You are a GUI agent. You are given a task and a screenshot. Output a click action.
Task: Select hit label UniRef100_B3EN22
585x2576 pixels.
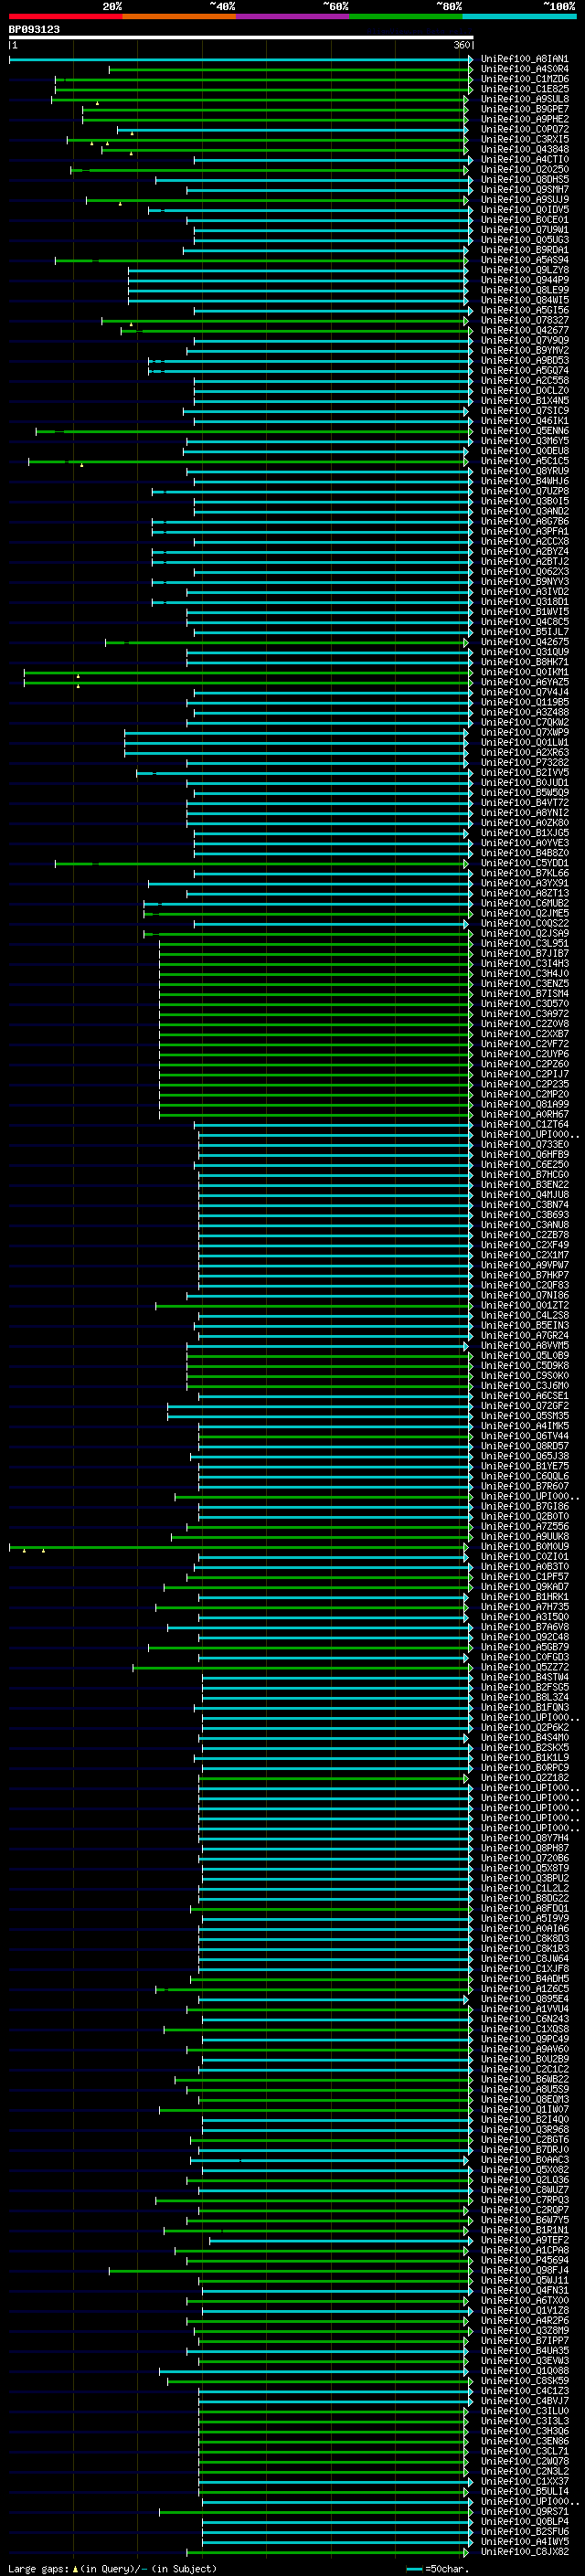click(x=524, y=1184)
